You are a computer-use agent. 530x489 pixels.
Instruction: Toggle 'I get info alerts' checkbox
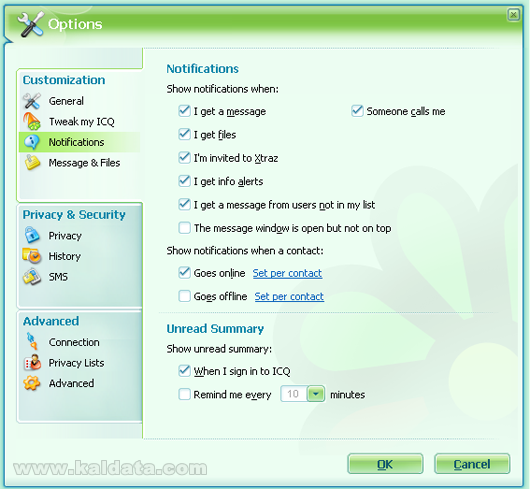point(184,181)
